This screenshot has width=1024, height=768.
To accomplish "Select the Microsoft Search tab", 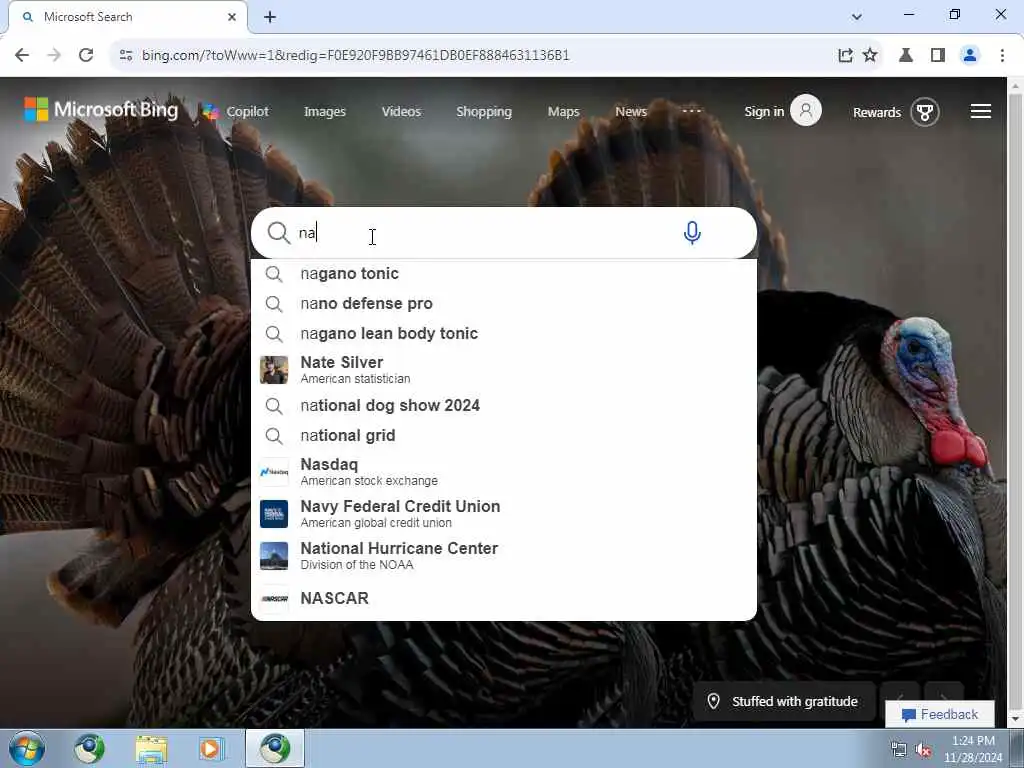I will tap(127, 17).
